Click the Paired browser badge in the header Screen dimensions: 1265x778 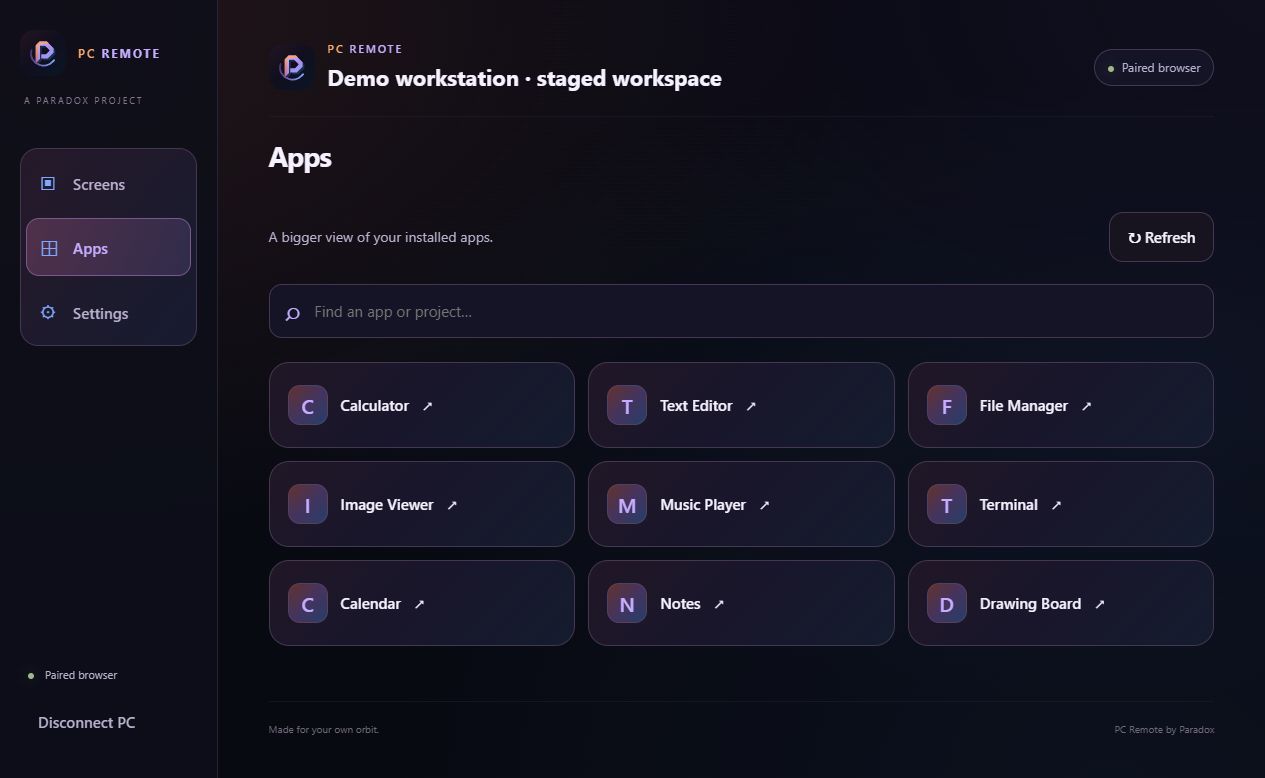[x=1154, y=68]
